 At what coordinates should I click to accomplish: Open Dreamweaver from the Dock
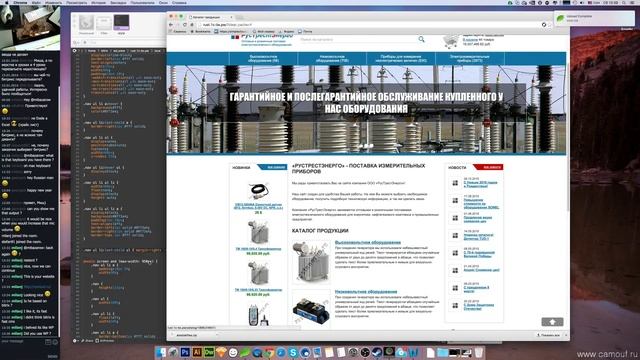tap(209, 352)
